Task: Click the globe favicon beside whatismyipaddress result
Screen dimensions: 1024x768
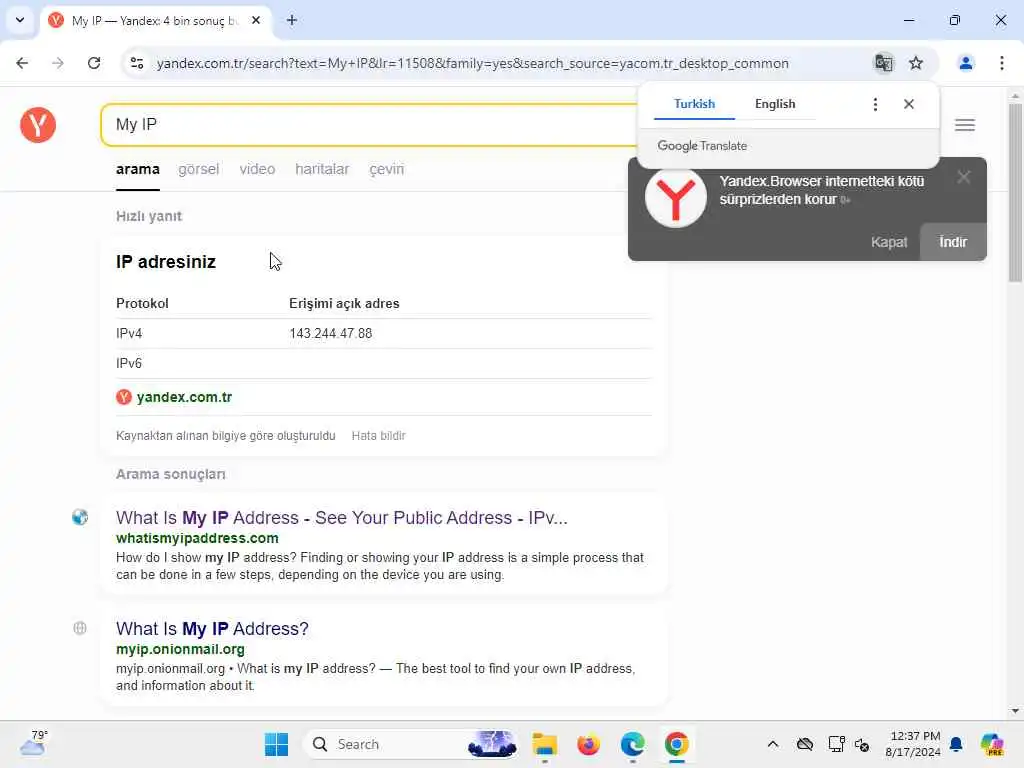Action: click(x=80, y=517)
